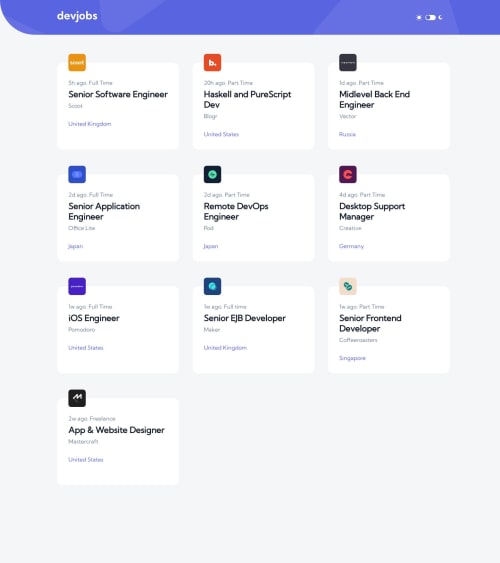Click 'Office Lite' company name text
The image size is (500, 563).
(x=81, y=228)
